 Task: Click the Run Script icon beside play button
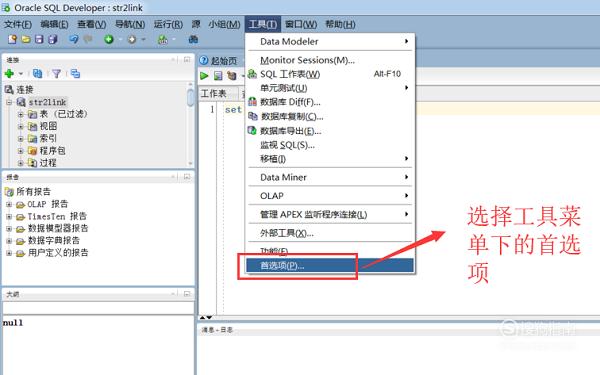(218, 76)
